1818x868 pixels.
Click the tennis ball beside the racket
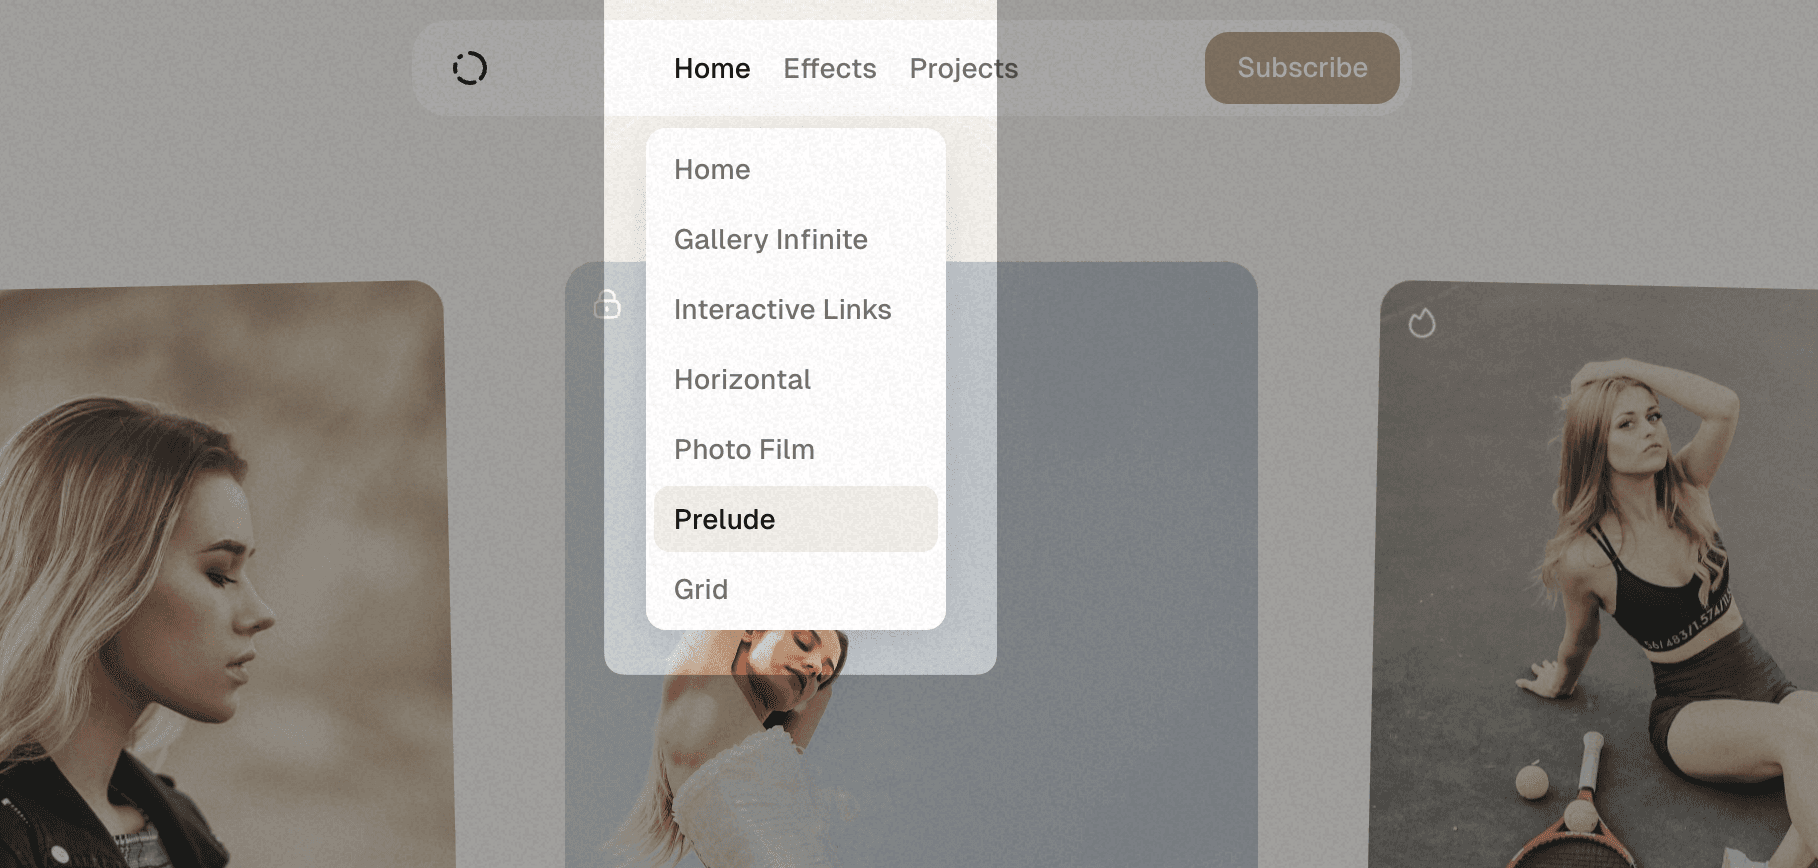(x=1531, y=780)
